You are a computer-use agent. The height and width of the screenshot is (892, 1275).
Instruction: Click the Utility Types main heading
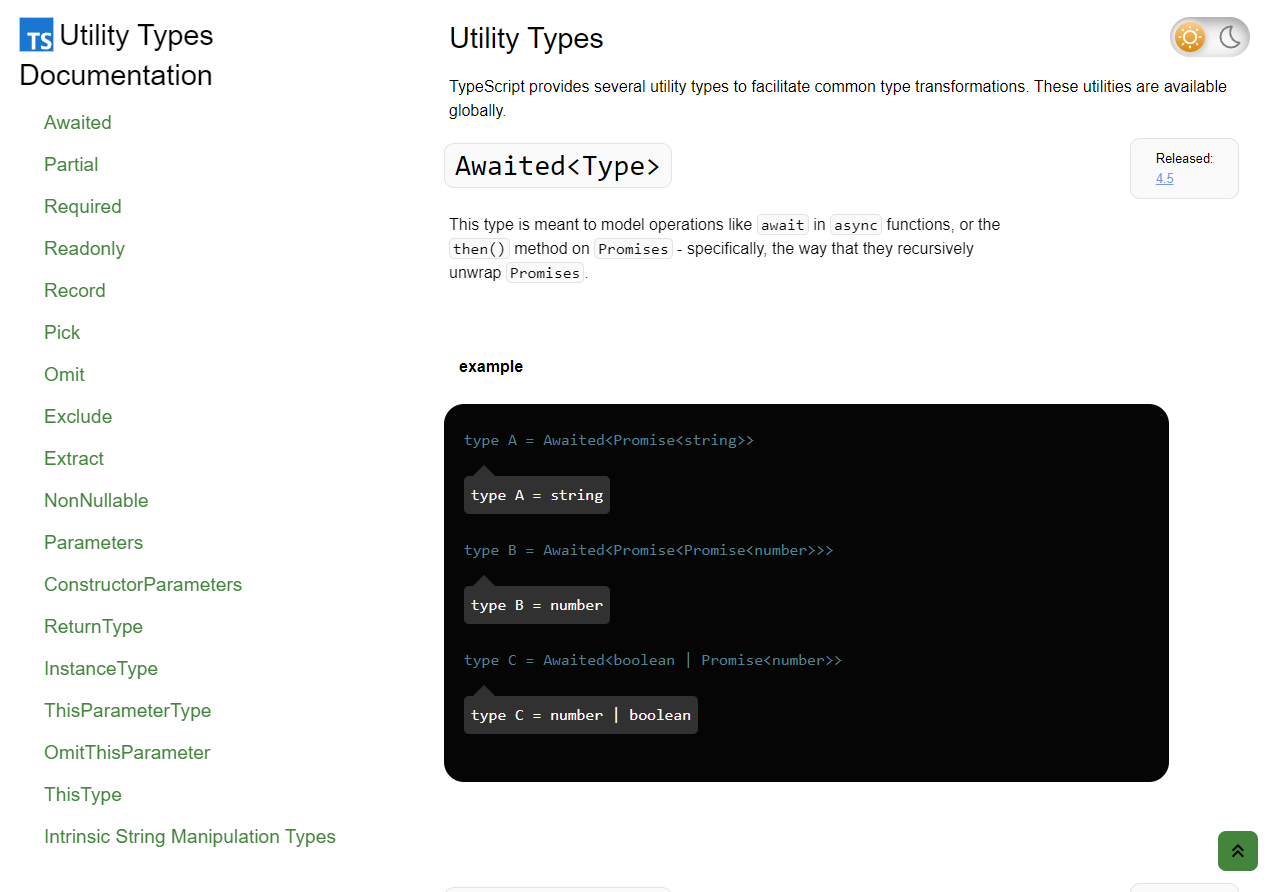526,38
